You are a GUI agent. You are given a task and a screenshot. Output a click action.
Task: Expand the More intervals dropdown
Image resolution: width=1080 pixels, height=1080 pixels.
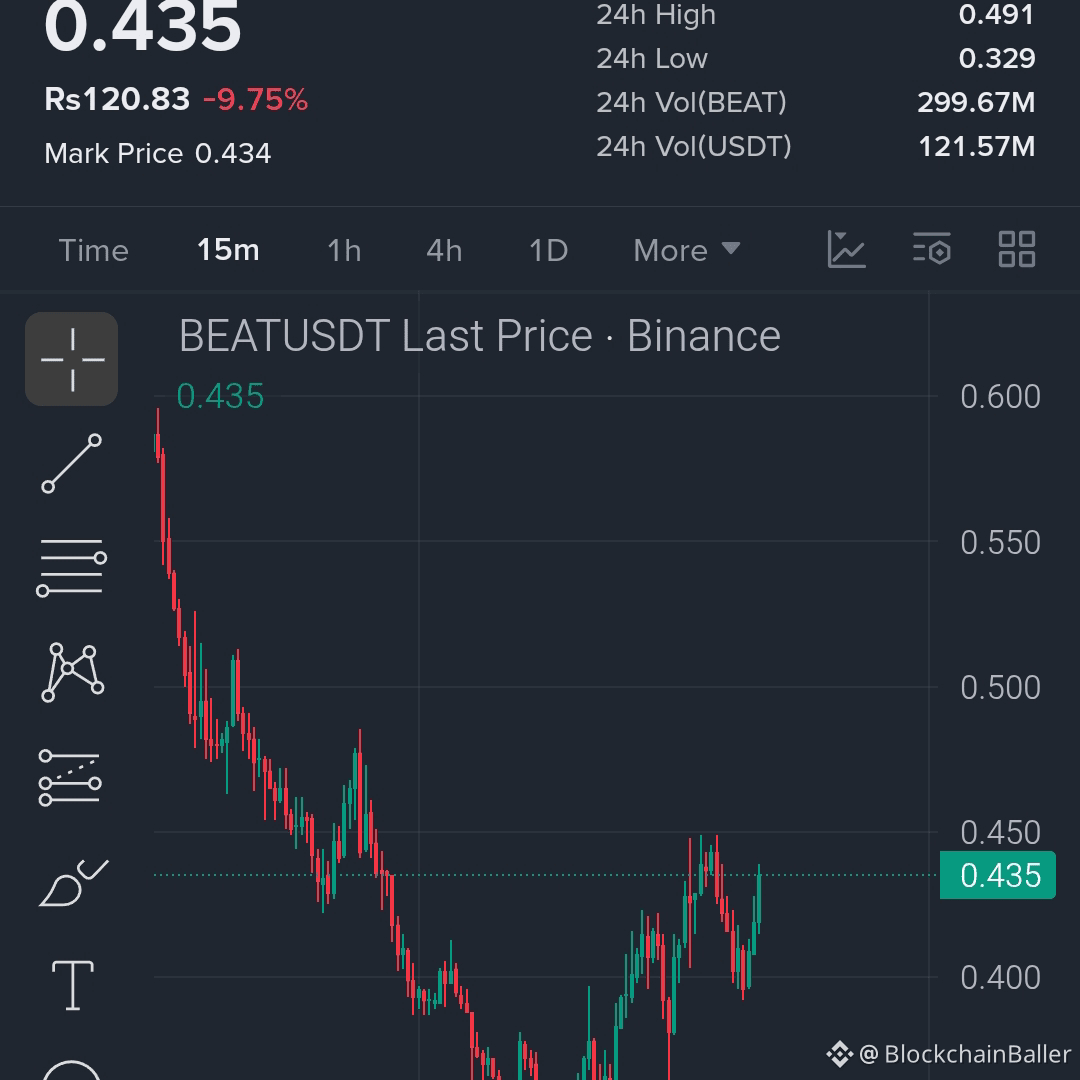(687, 250)
